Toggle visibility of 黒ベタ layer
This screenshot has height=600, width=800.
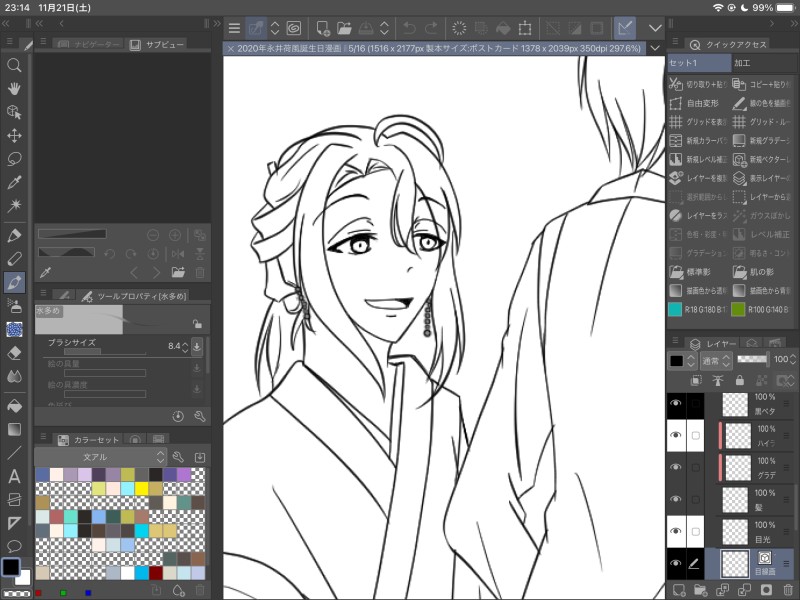point(676,403)
